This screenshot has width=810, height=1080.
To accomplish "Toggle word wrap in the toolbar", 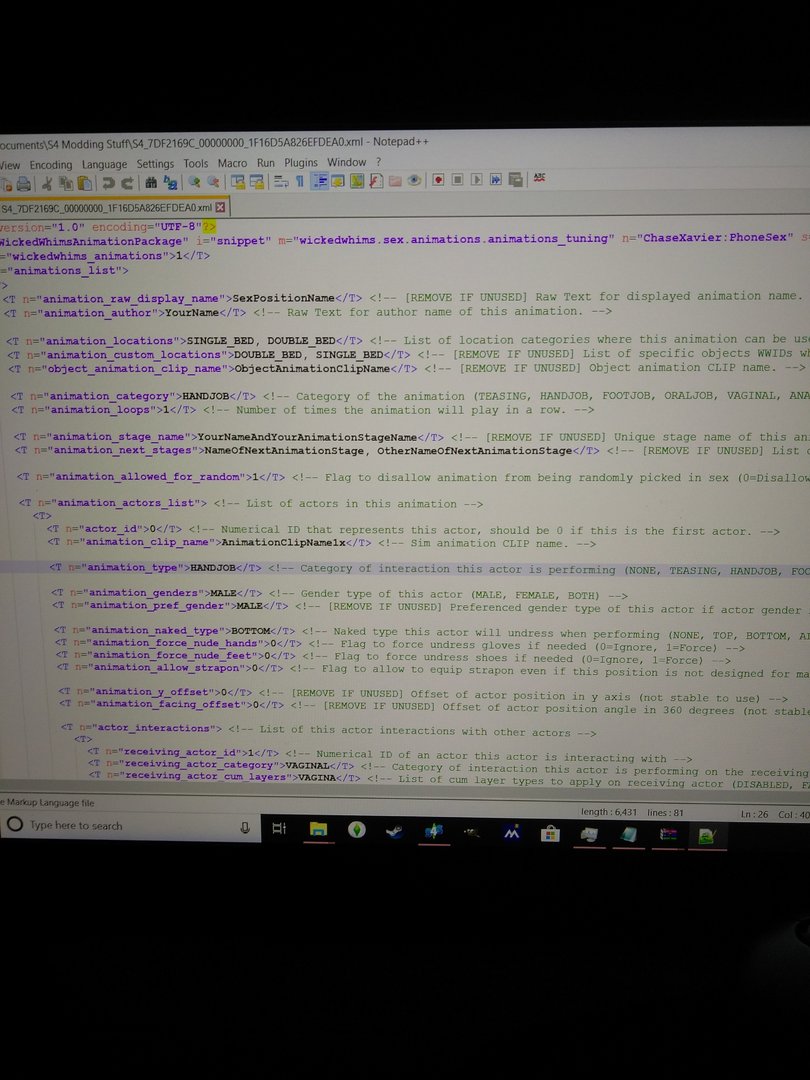I will (x=280, y=181).
